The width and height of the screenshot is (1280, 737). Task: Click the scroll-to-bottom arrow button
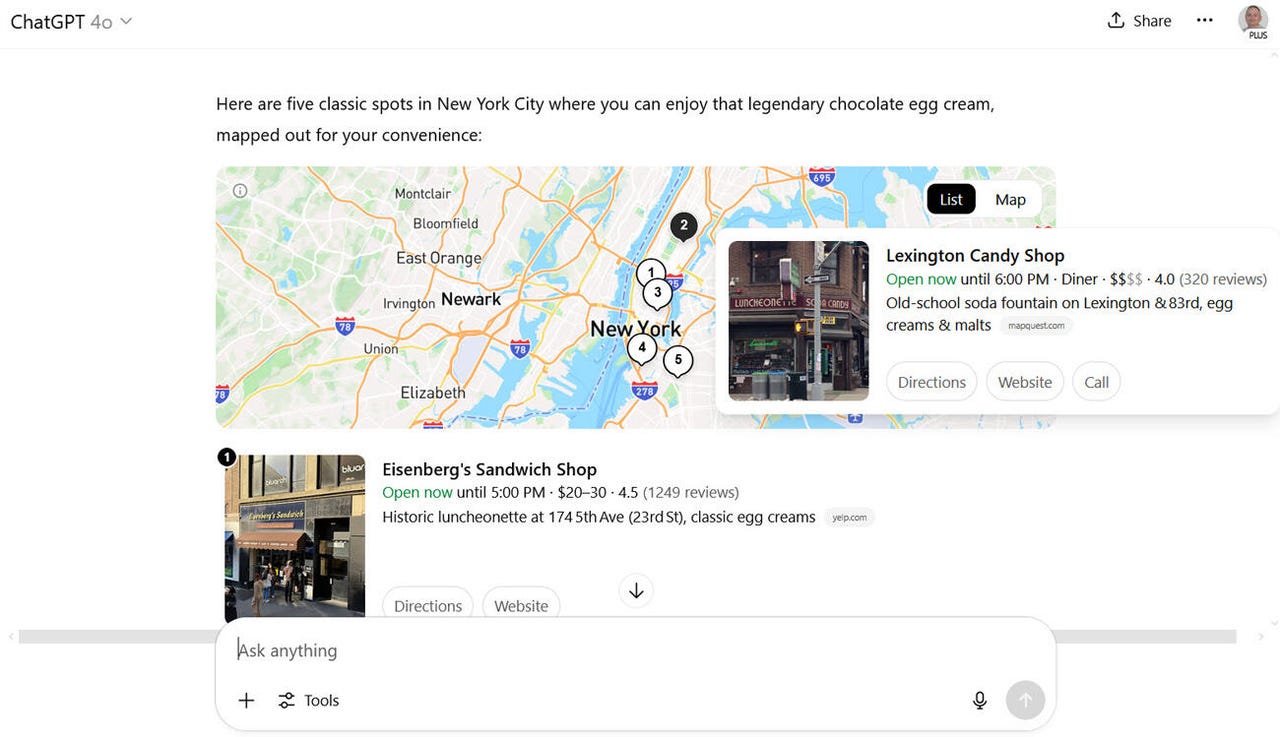636,591
